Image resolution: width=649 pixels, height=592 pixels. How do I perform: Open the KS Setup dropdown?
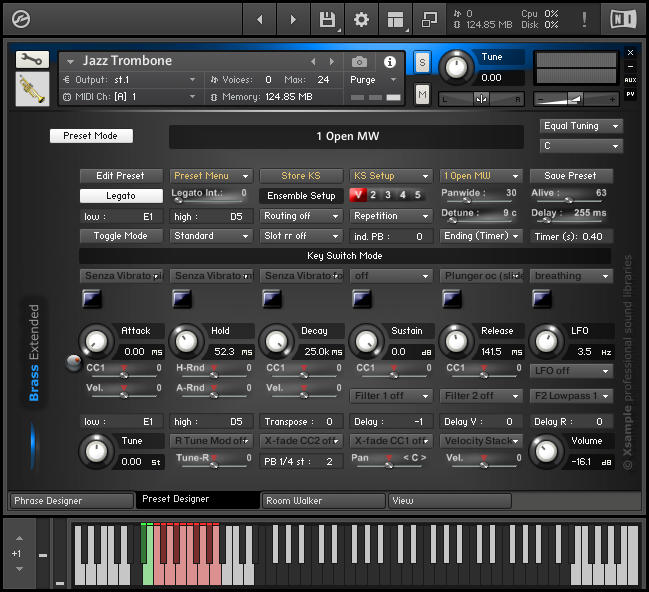(391, 176)
